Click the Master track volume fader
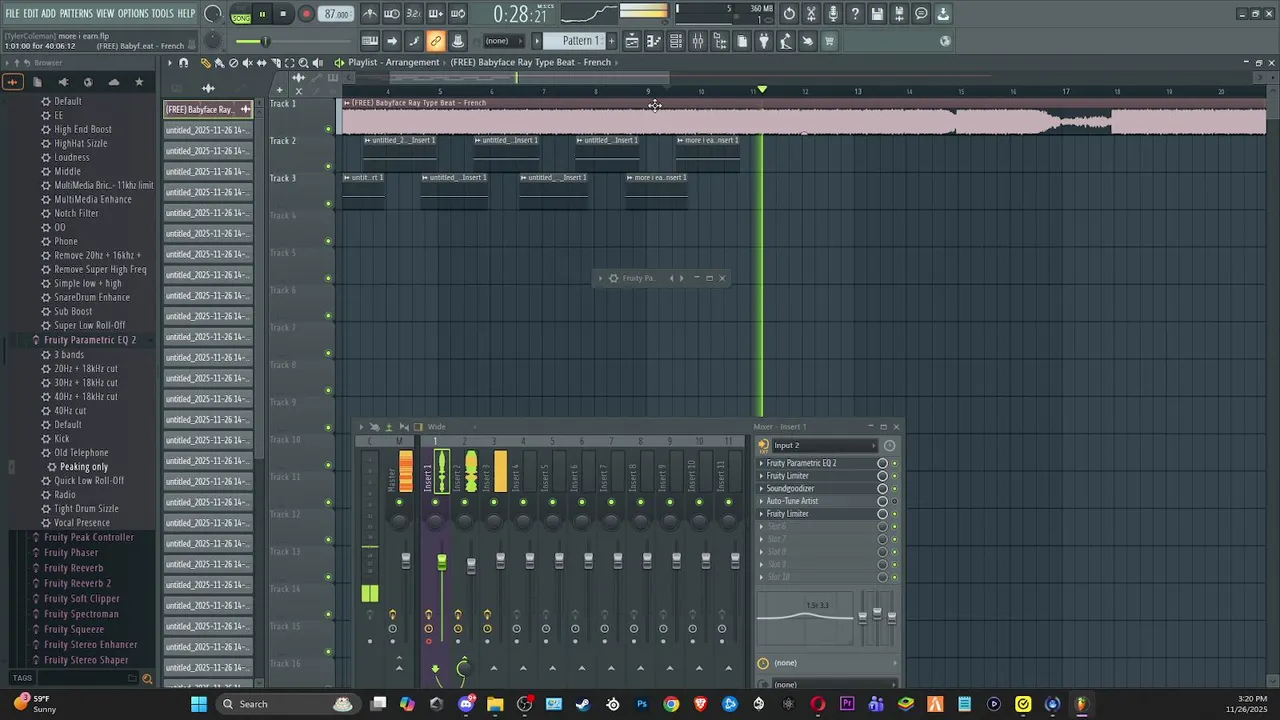Viewport: 1280px width, 720px height. [406, 561]
